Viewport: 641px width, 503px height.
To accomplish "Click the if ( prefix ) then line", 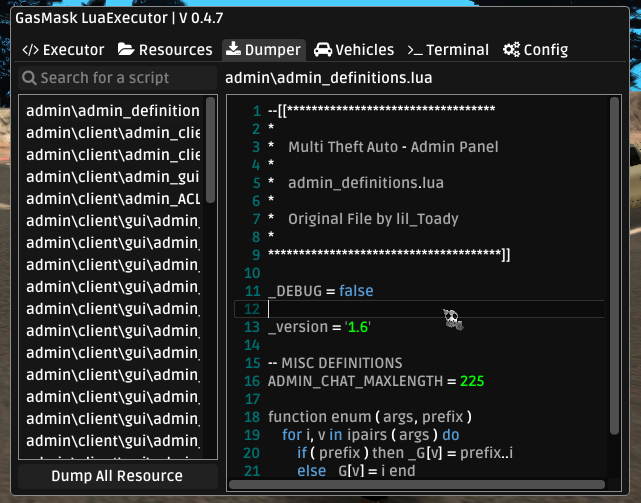I will click(405, 453).
